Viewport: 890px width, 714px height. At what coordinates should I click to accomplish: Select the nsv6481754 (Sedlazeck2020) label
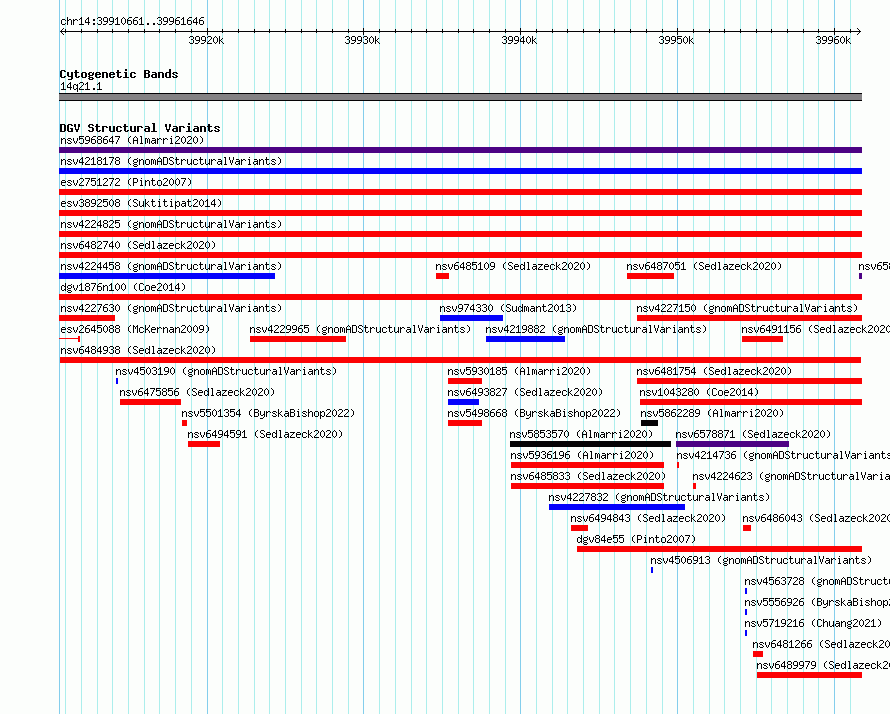click(x=714, y=371)
